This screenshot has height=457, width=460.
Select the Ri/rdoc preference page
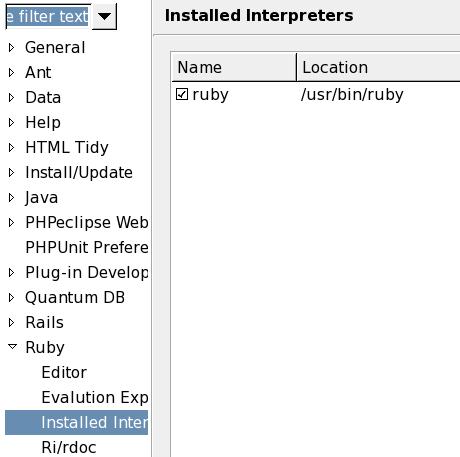click(69, 447)
